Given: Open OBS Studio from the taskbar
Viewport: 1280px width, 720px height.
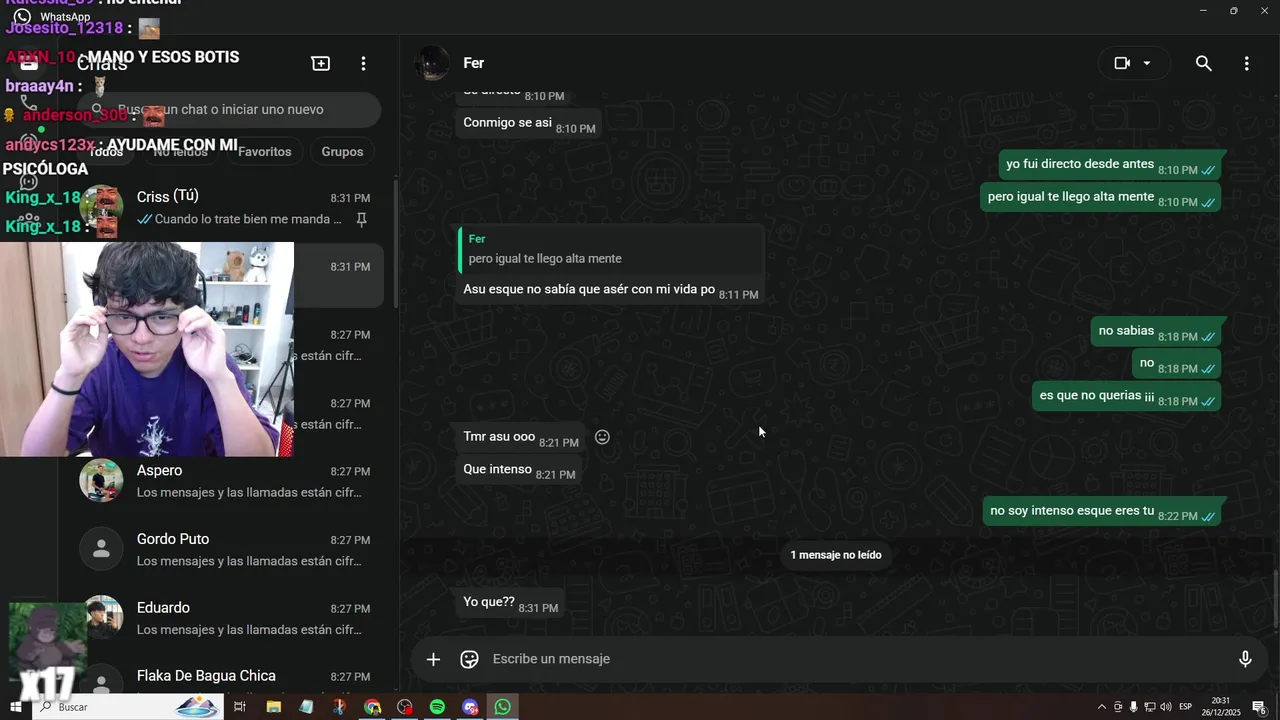Looking at the screenshot, I should tap(405, 707).
